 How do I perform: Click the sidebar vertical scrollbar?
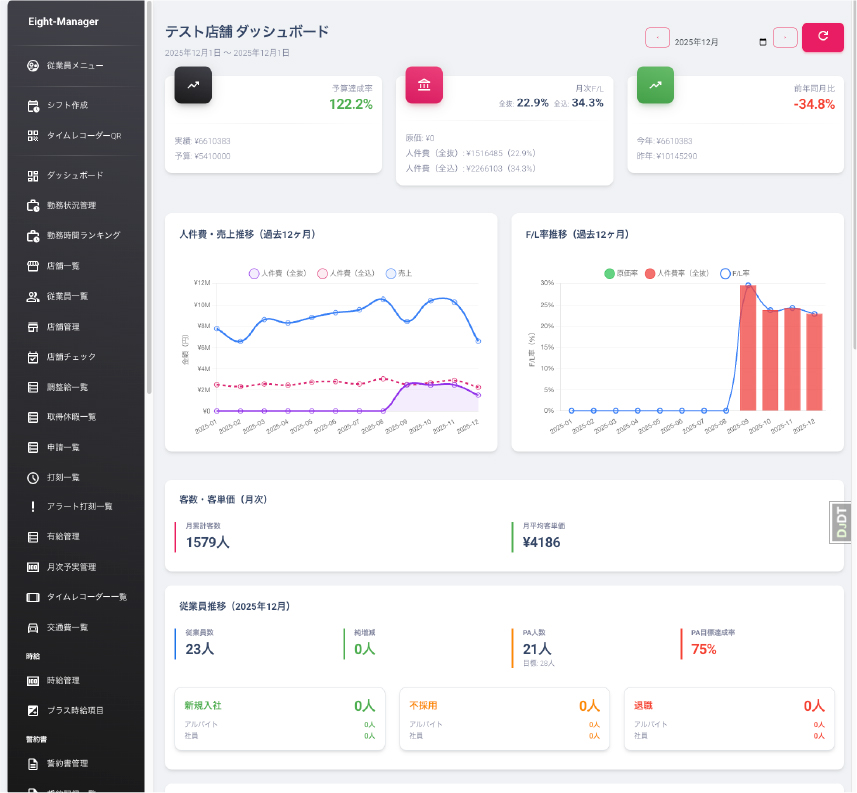coord(149,197)
